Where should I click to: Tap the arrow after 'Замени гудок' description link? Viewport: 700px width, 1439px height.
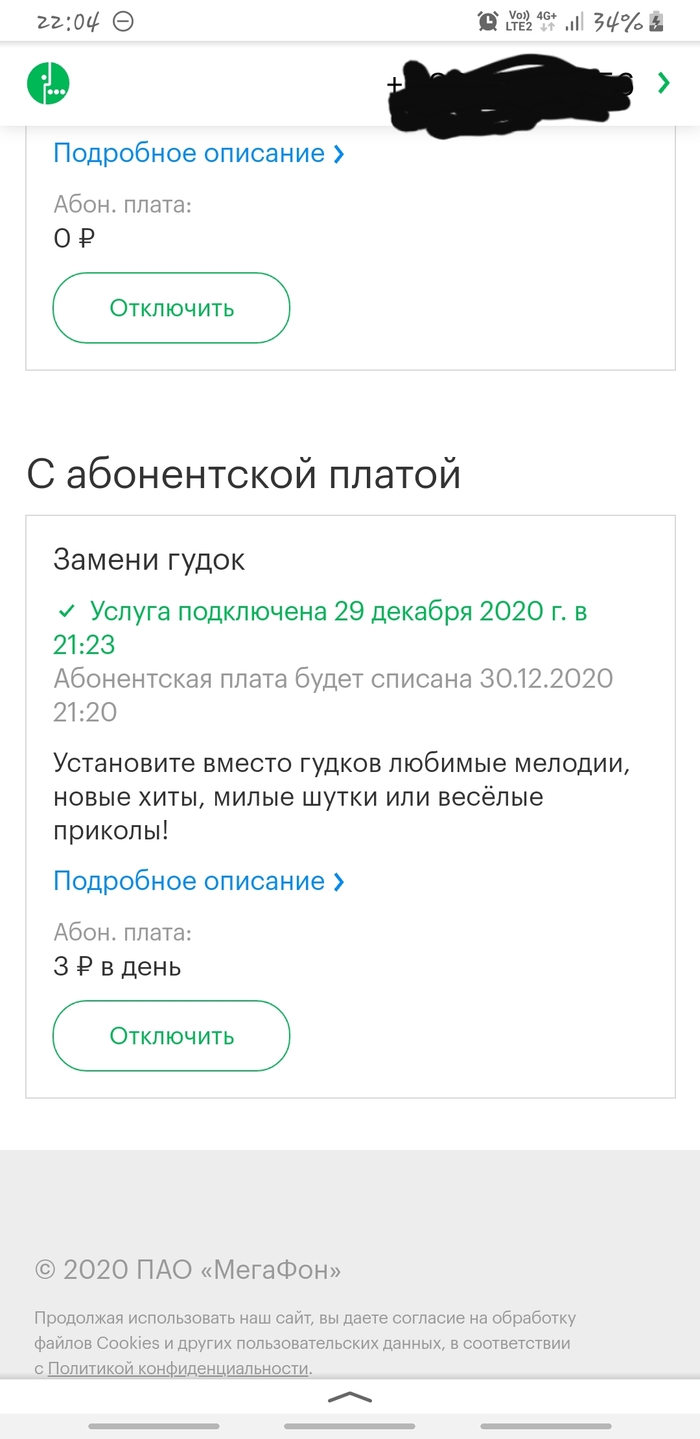(339, 881)
